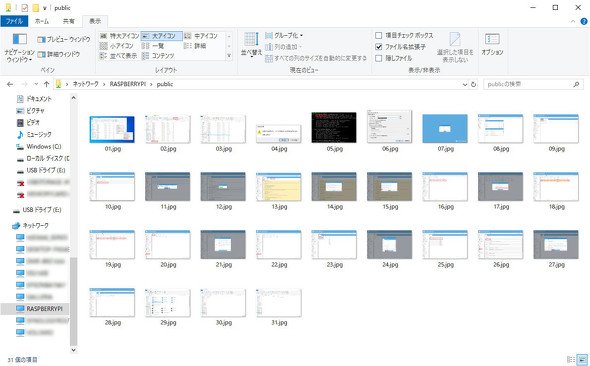Select Windows (C:) drive in sidebar
This screenshot has height=366, width=590.
39,146
